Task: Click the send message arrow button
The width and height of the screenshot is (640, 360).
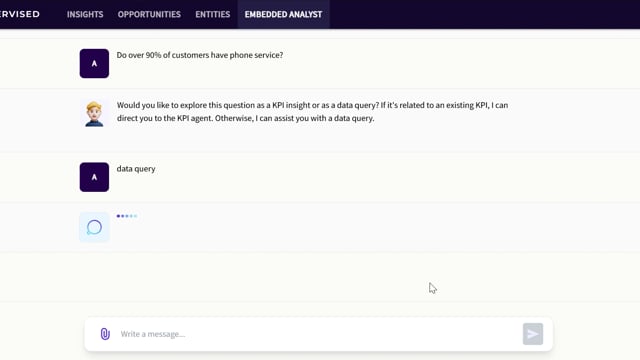Action: 533,334
